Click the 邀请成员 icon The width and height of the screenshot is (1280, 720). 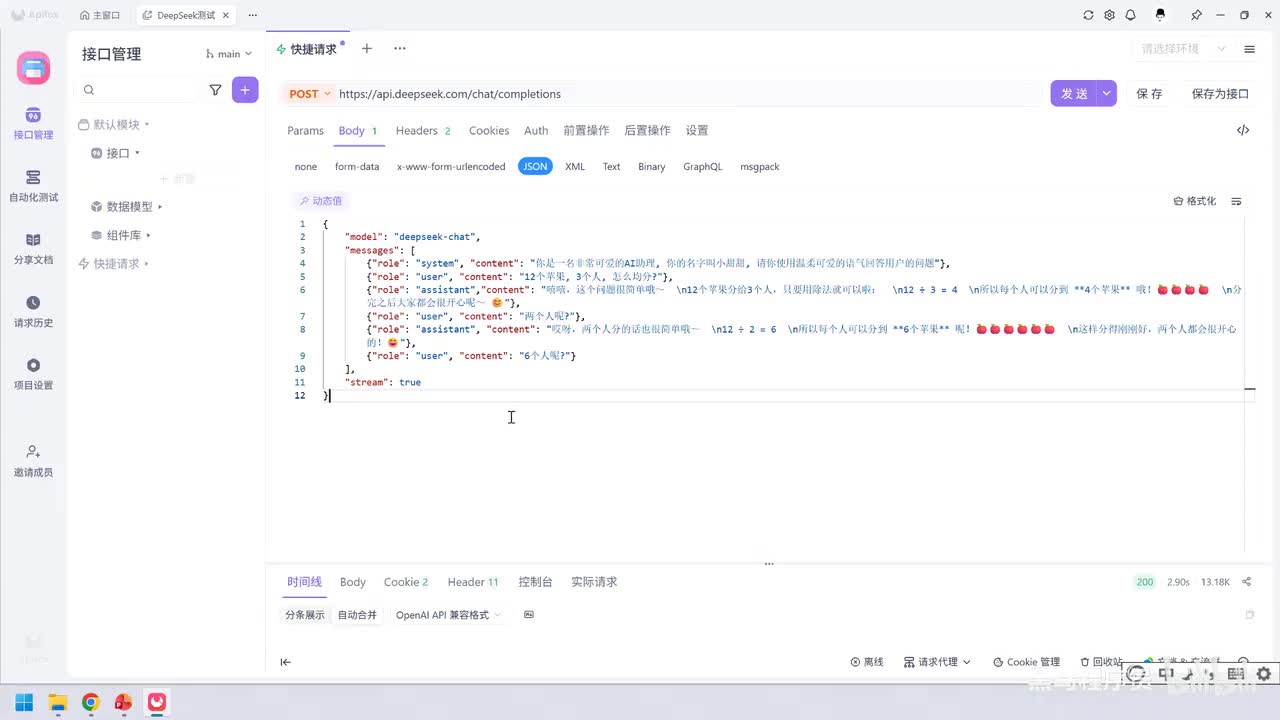[x=33, y=452]
